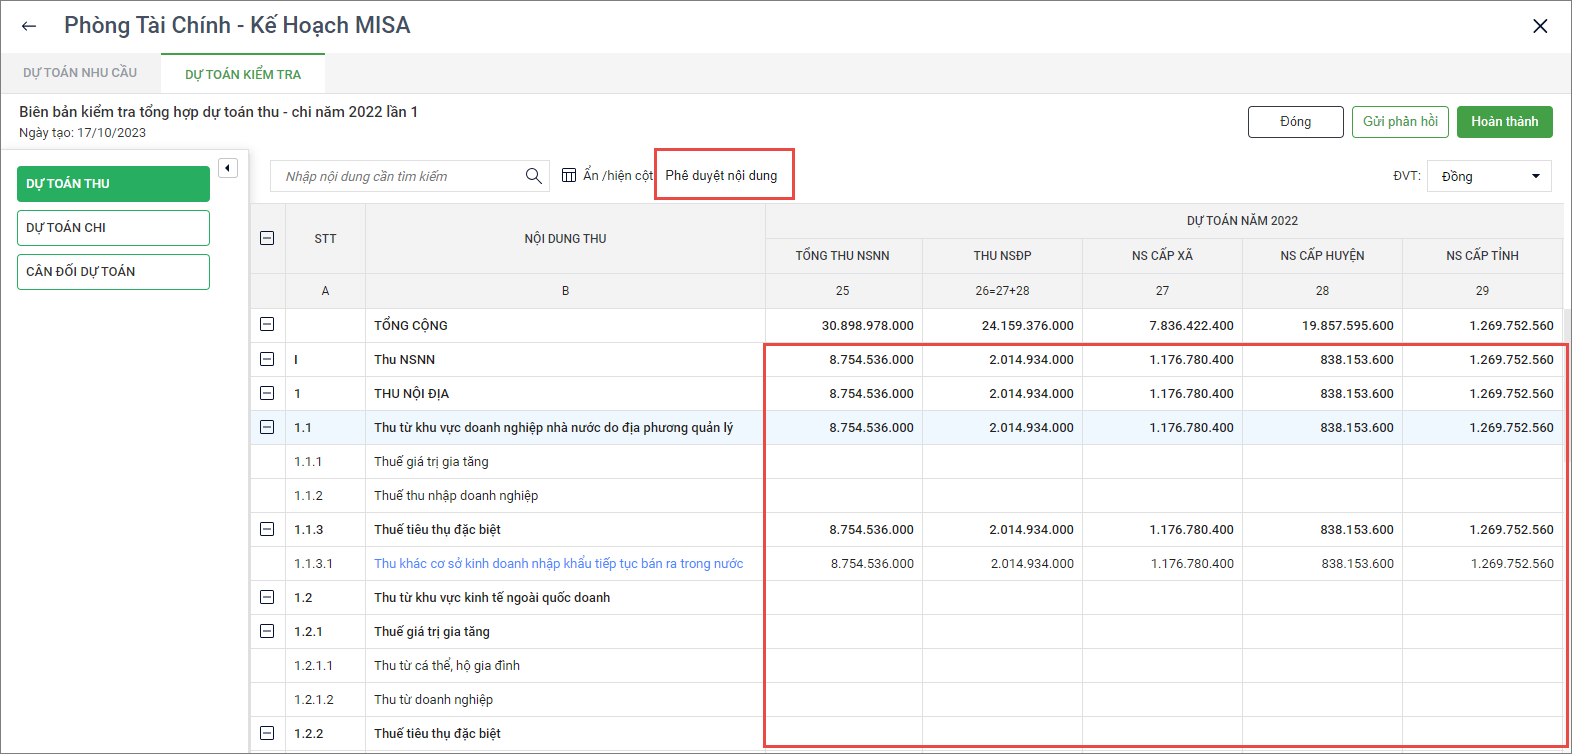This screenshot has width=1572, height=754.
Task: Collapse the Thu NSNN row
Action: pos(267,359)
